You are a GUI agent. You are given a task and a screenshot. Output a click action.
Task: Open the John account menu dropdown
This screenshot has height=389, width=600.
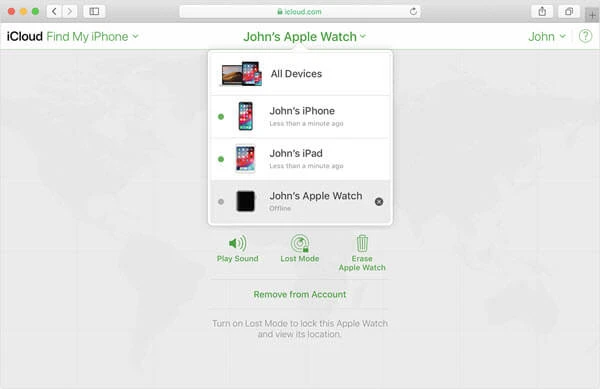click(547, 37)
